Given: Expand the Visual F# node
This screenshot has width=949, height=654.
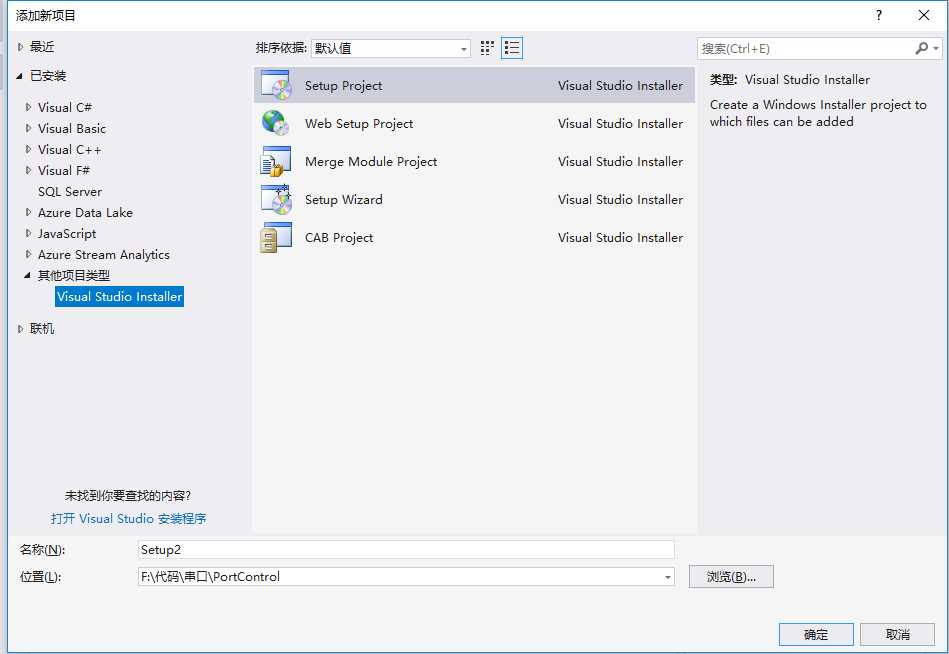Looking at the screenshot, I should pyautogui.click(x=28, y=171).
